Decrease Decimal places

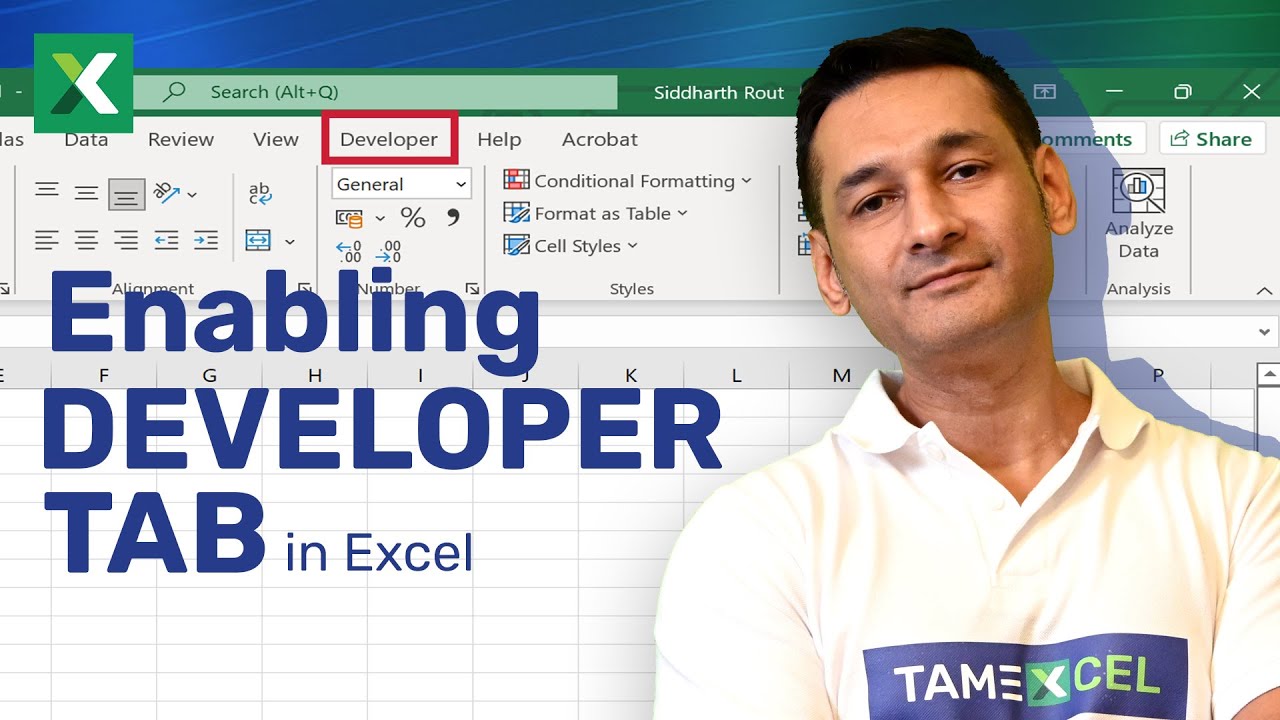(389, 251)
